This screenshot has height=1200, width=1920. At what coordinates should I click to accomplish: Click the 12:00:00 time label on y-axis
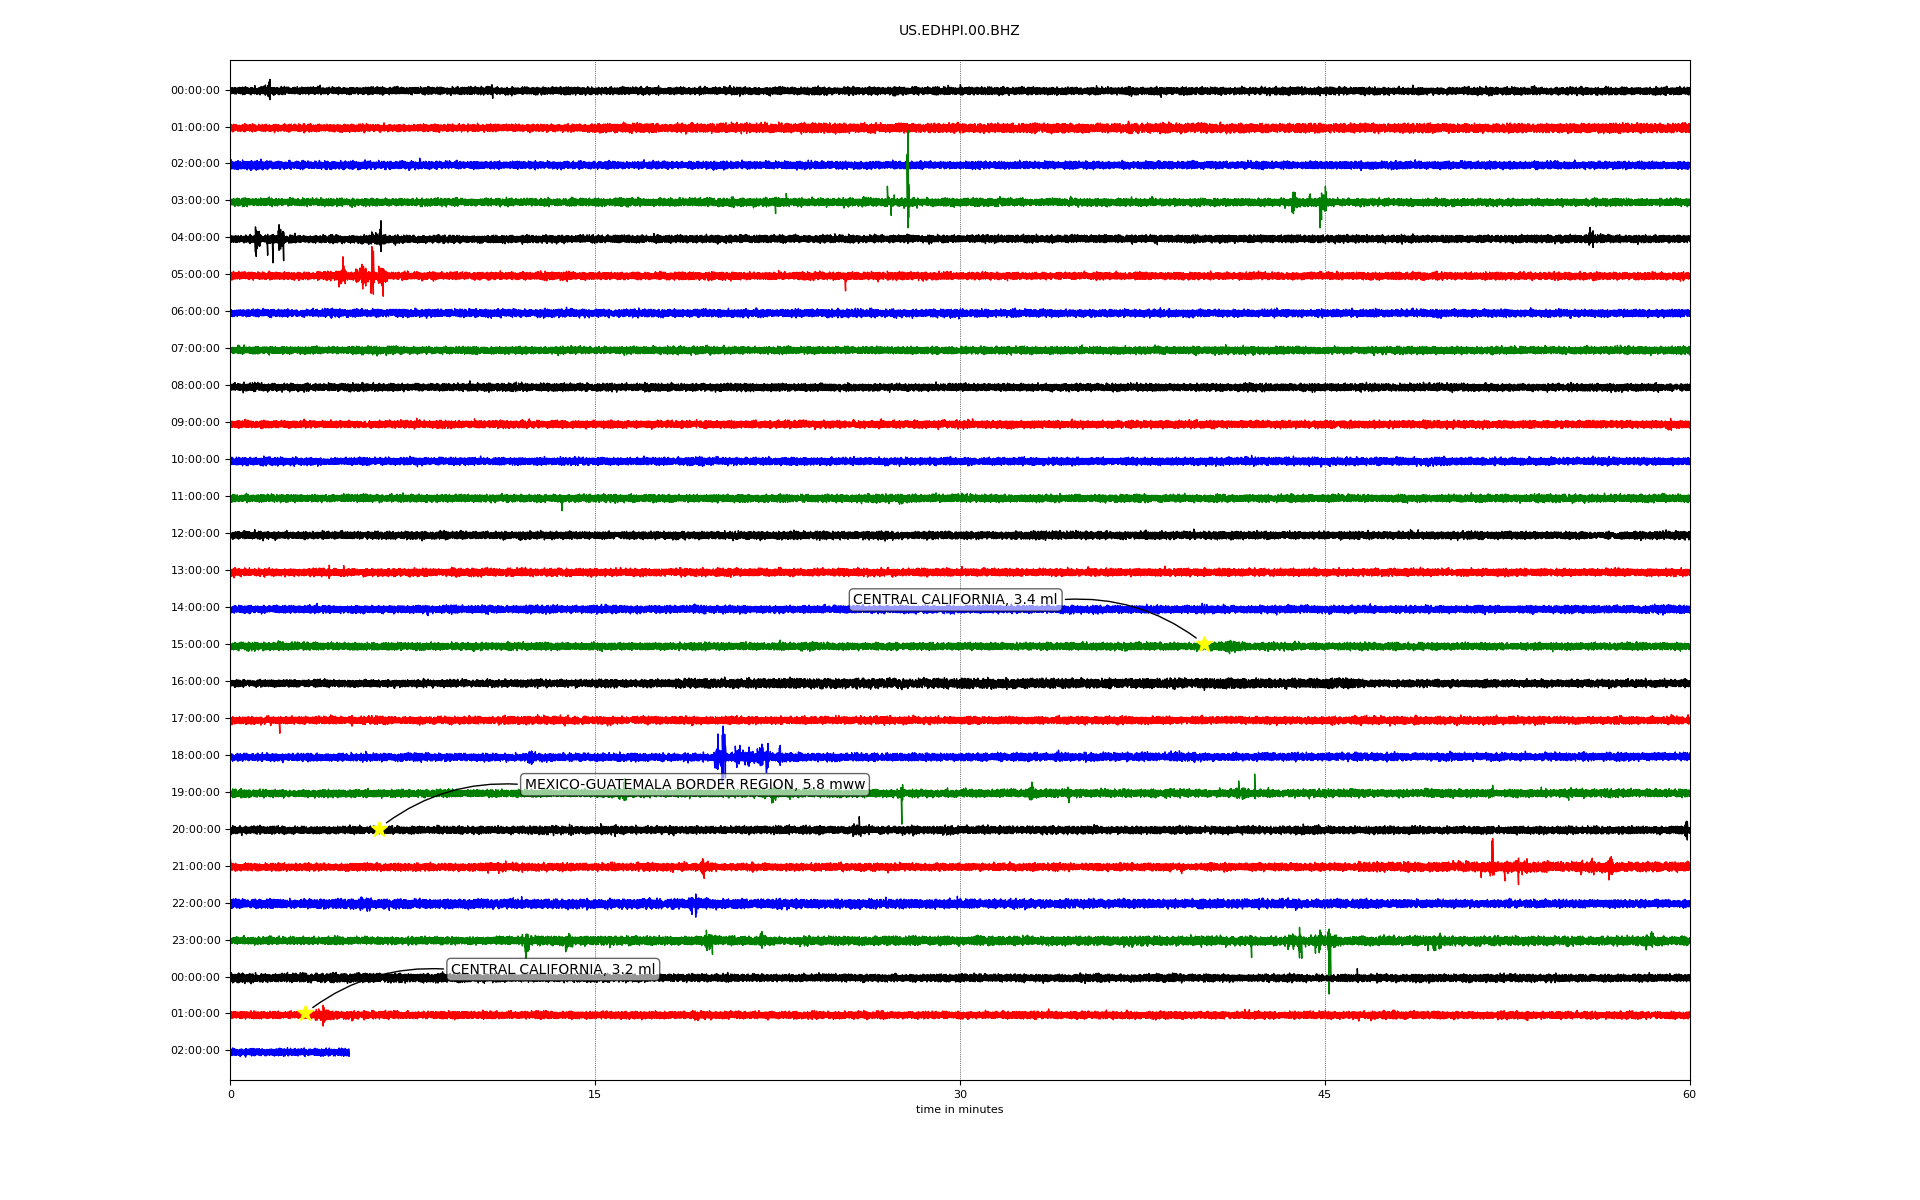[195, 534]
